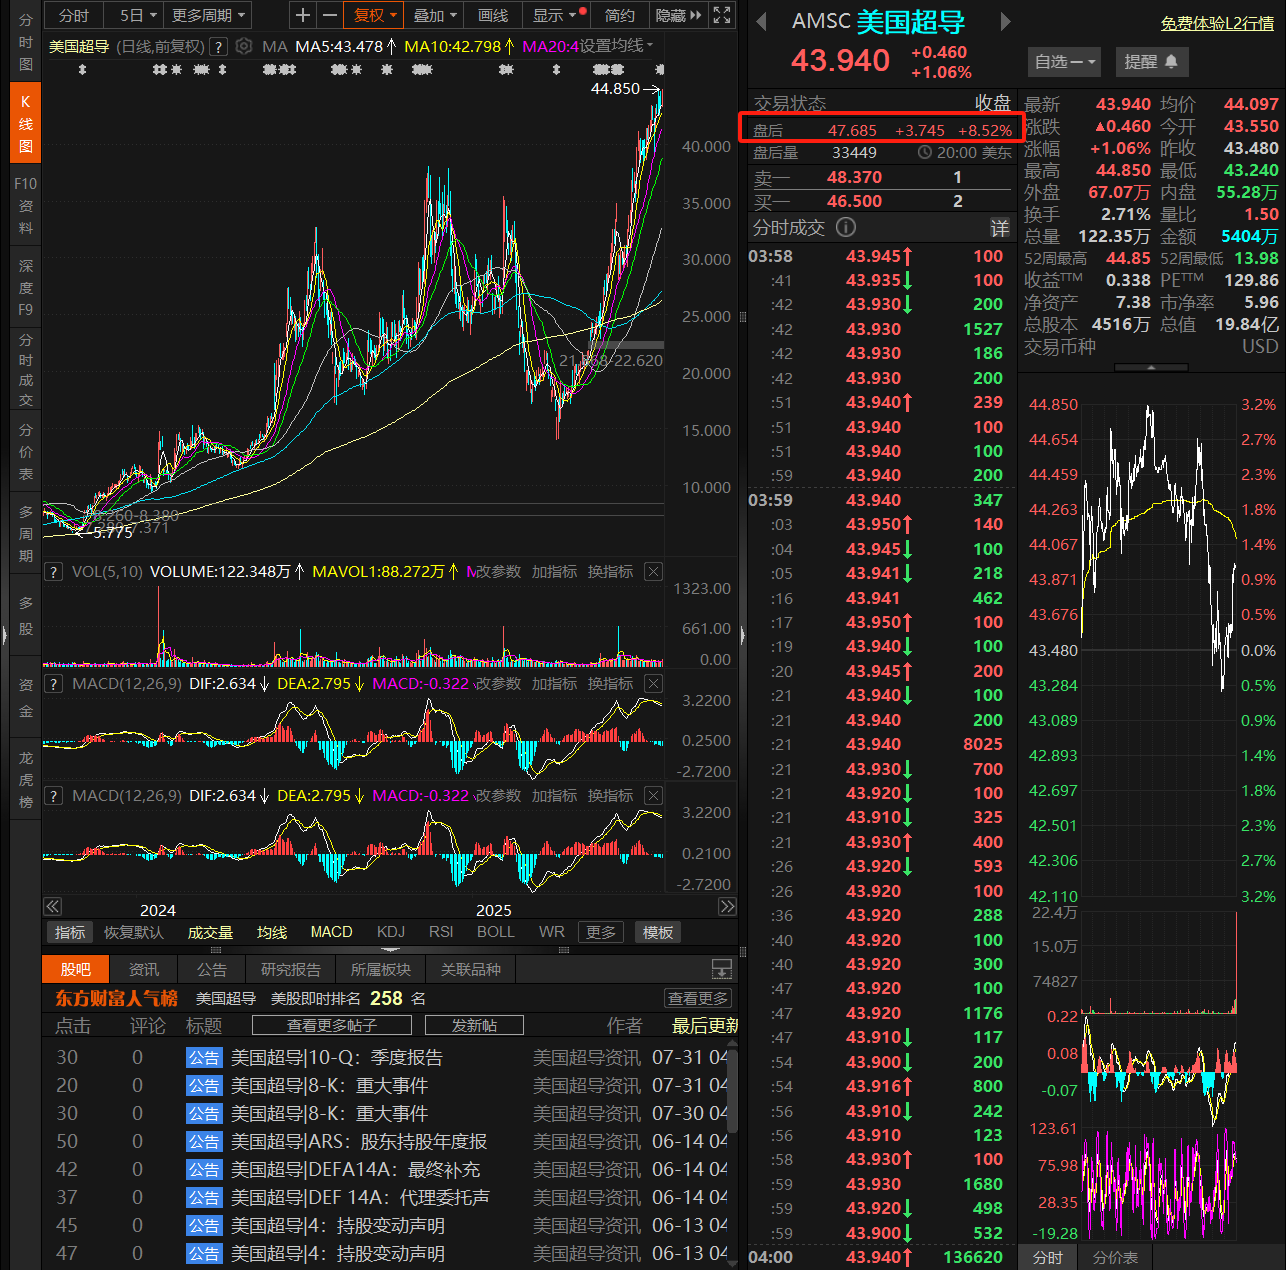Open 分价表 in the left sidebar
The height and width of the screenshot is (1270, 1286).
click(26, 452)
